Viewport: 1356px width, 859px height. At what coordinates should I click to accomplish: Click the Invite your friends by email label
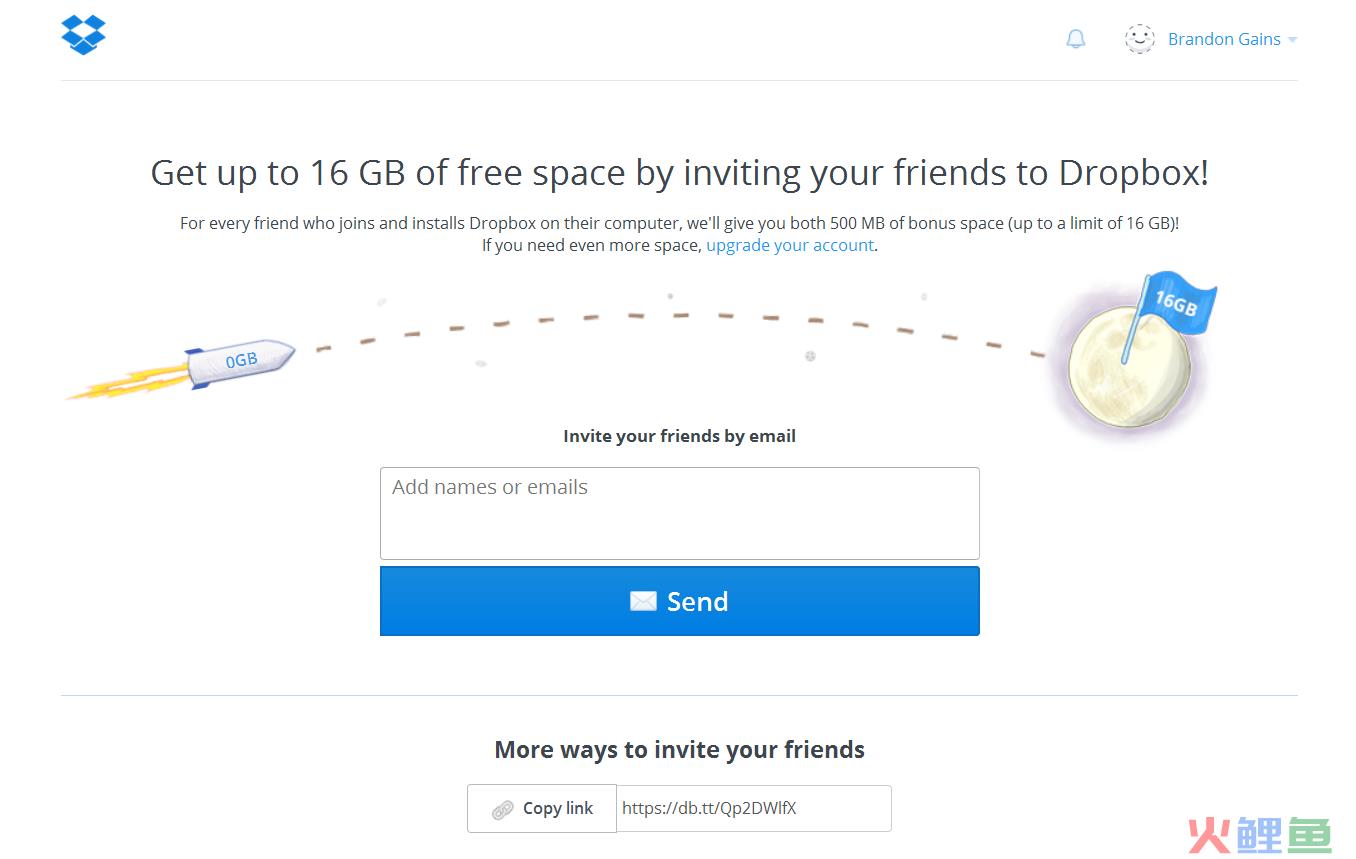(x=680, y=436)
